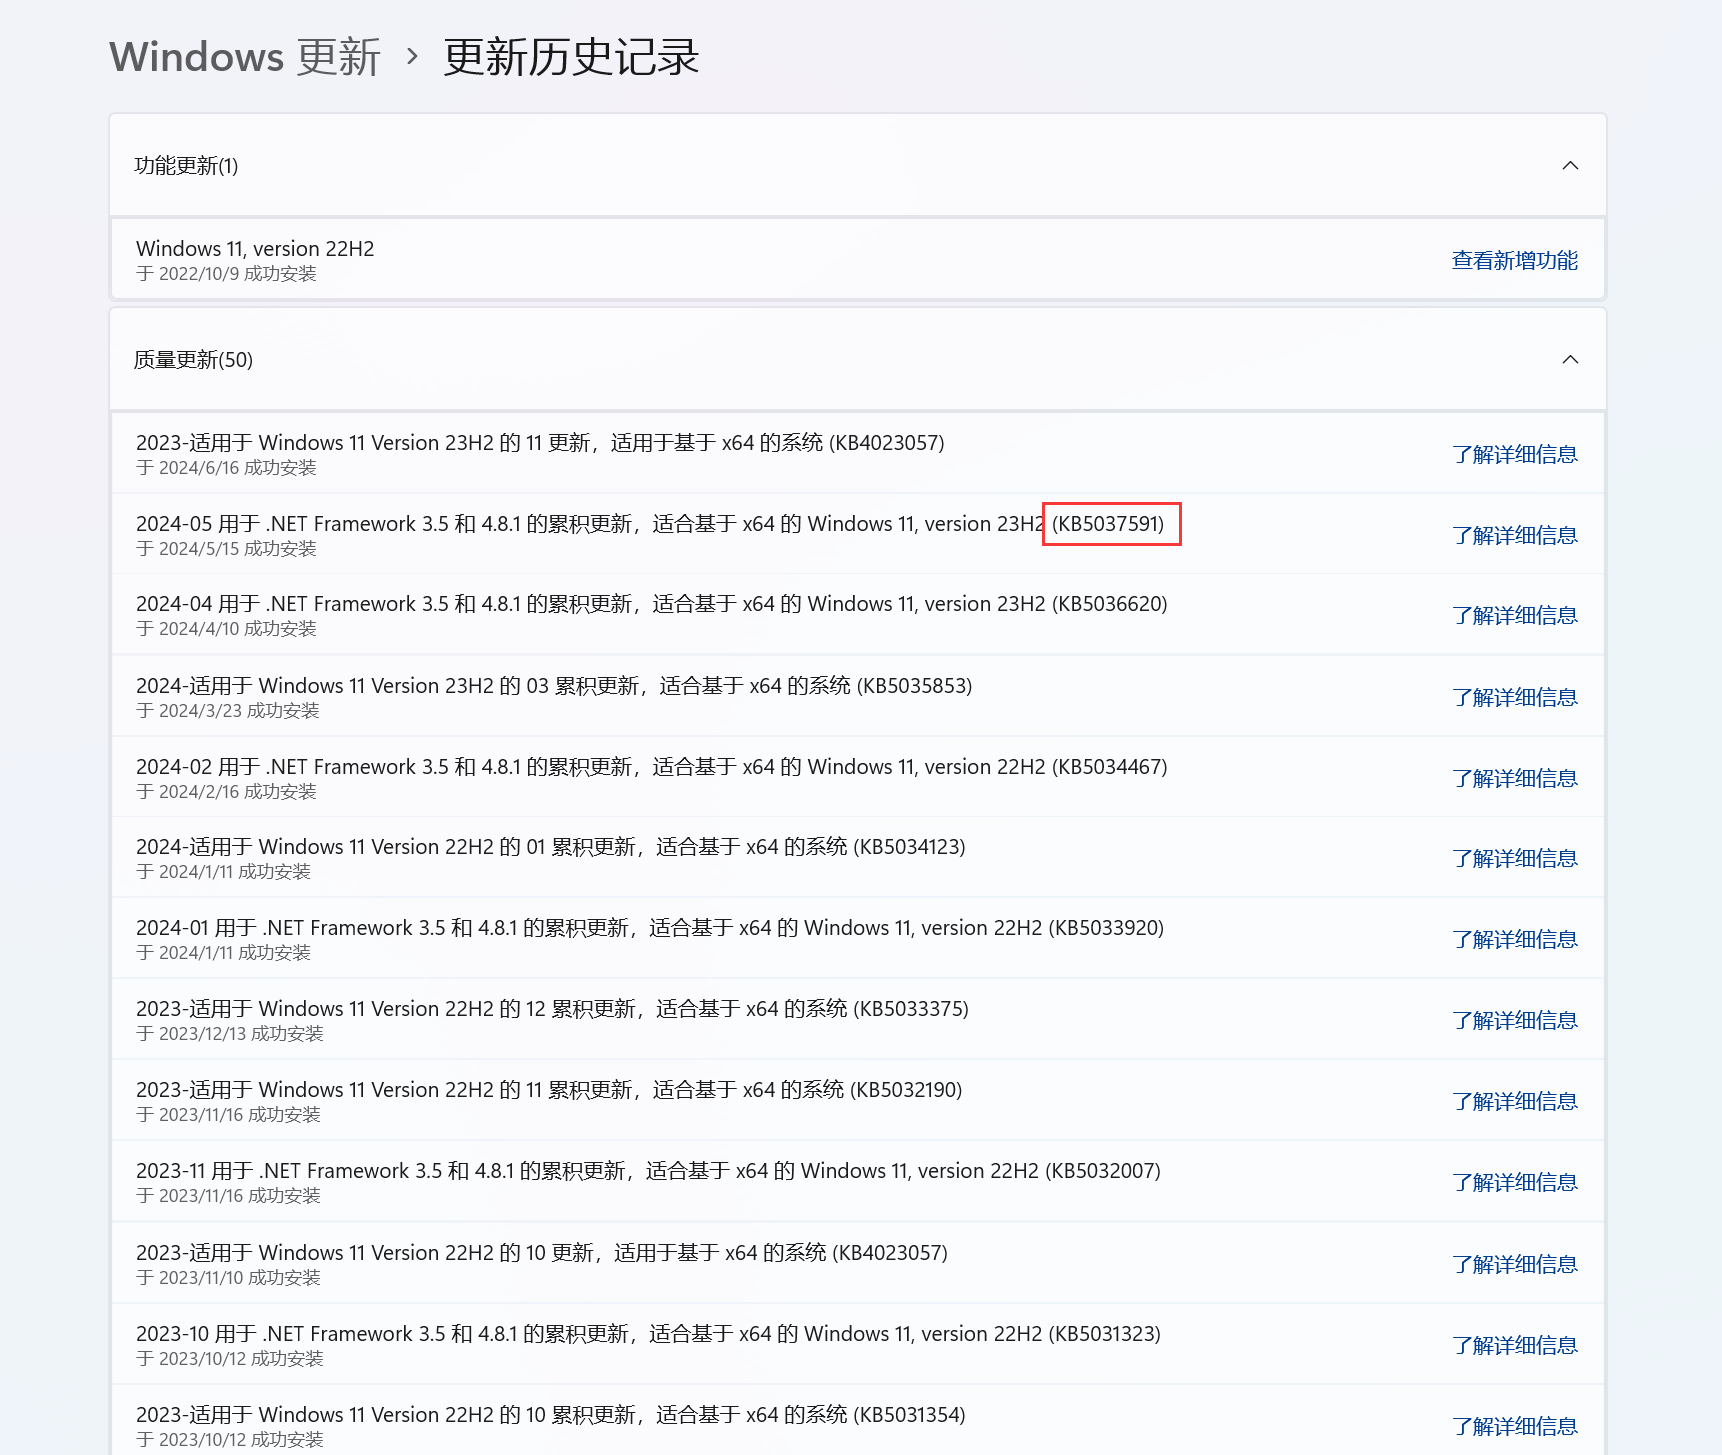The width and height of the screenshot is (1722, 1455).
Task: Click the 功能更新(1) header label
Action: (186, 166)
